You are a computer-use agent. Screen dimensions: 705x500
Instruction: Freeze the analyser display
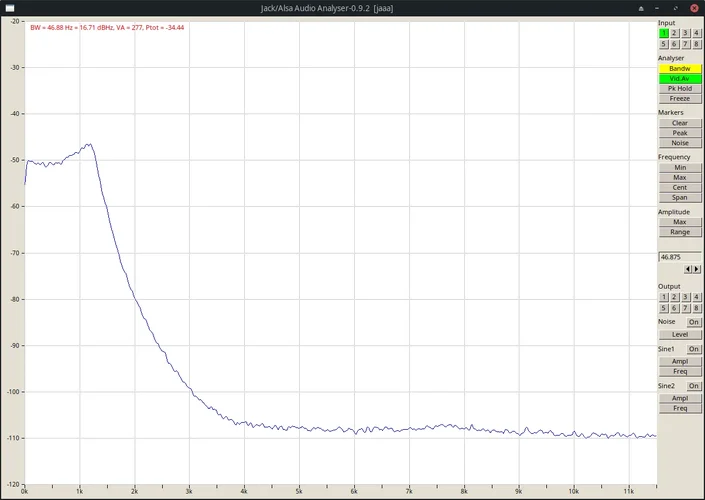click(x=680, y=98)
